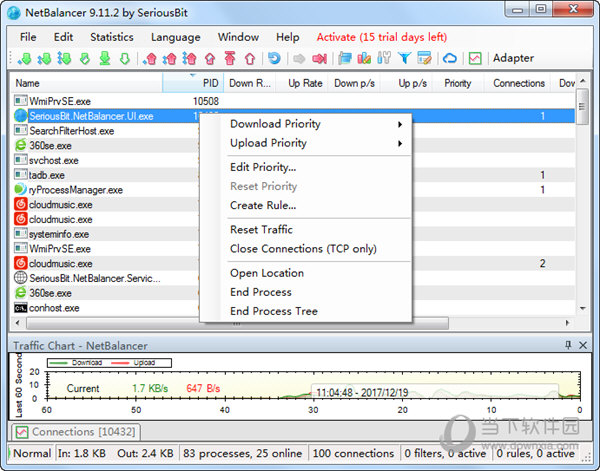600x471 pixels.
Task: Click the red shield upload arrow icon
Action: point(210,59)
